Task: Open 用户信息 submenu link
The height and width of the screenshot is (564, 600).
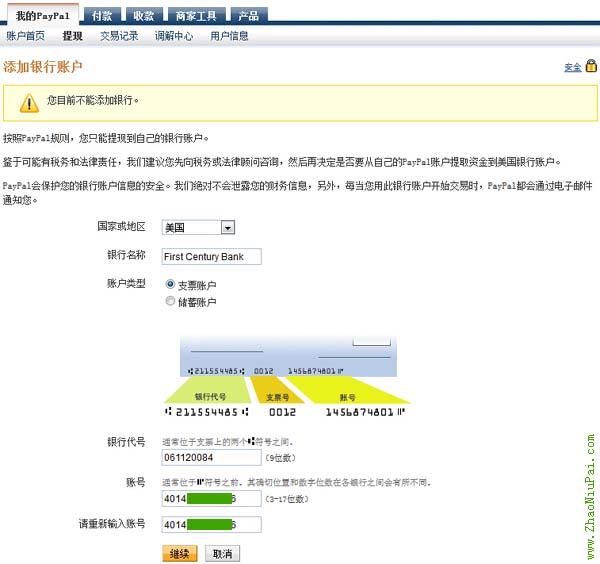Action: click(229, 36)
